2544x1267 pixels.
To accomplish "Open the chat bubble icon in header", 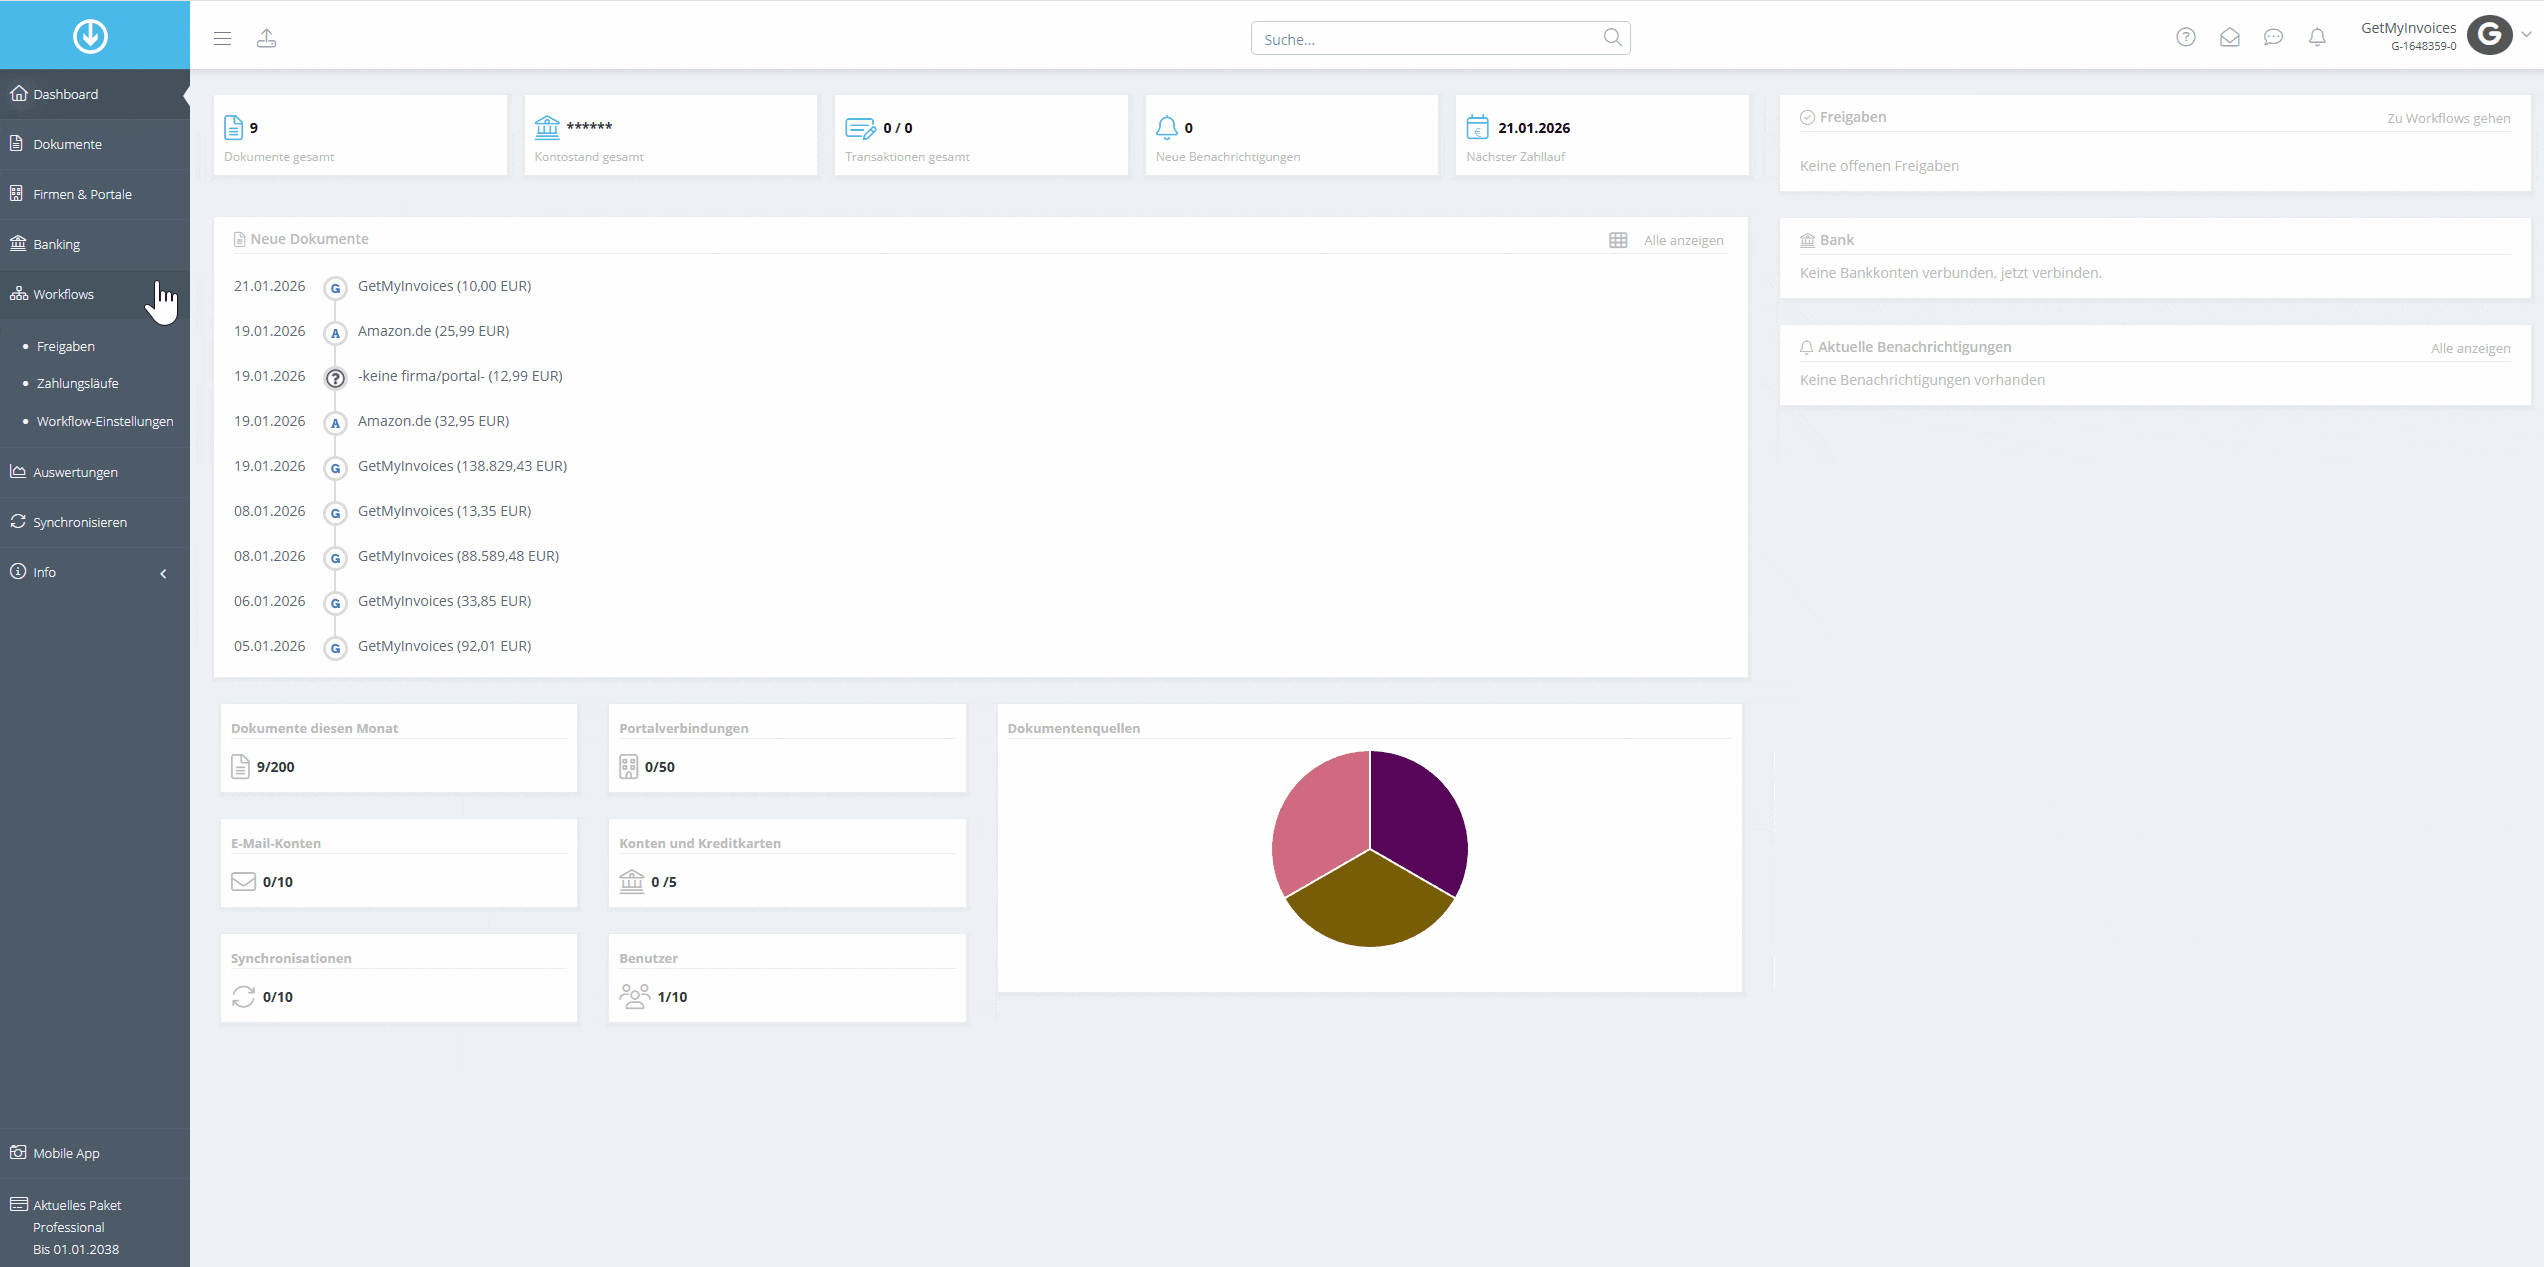I will (2273, 37).
